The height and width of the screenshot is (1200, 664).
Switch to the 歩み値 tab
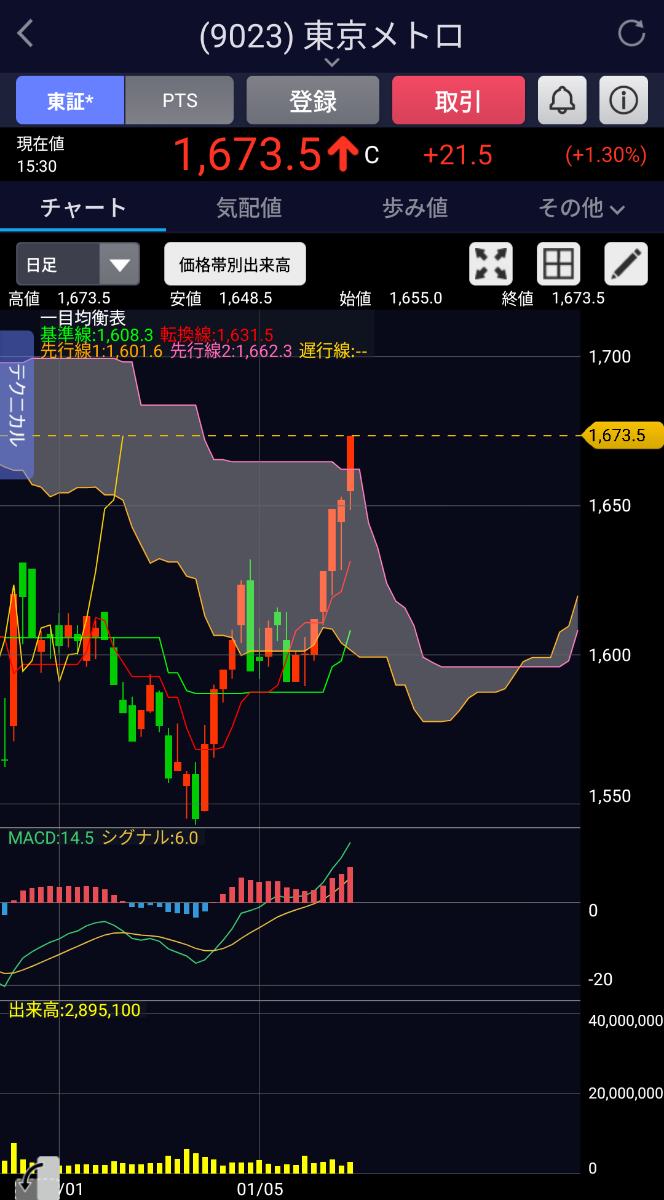tap(415, 208)
